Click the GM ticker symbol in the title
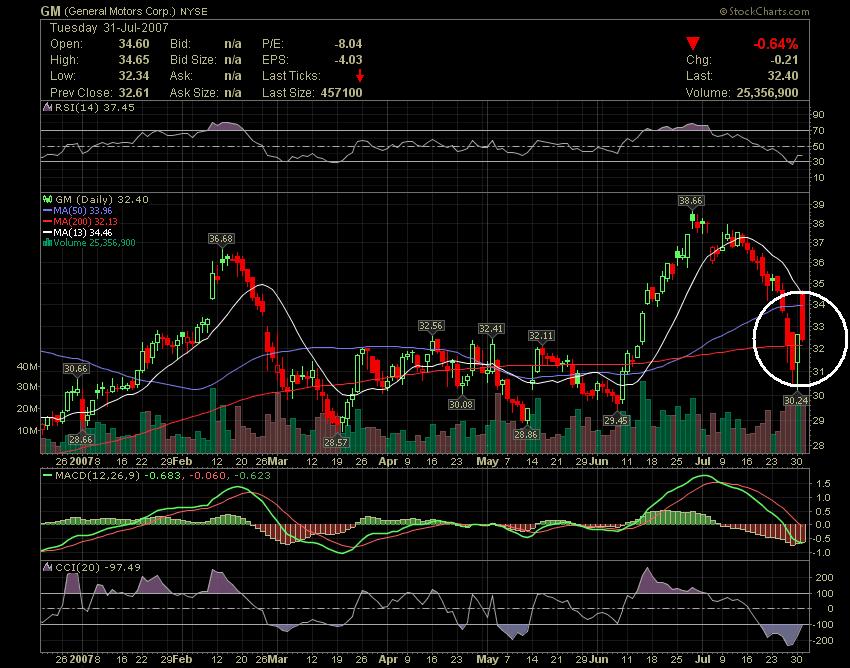 (x=50, y=11)
